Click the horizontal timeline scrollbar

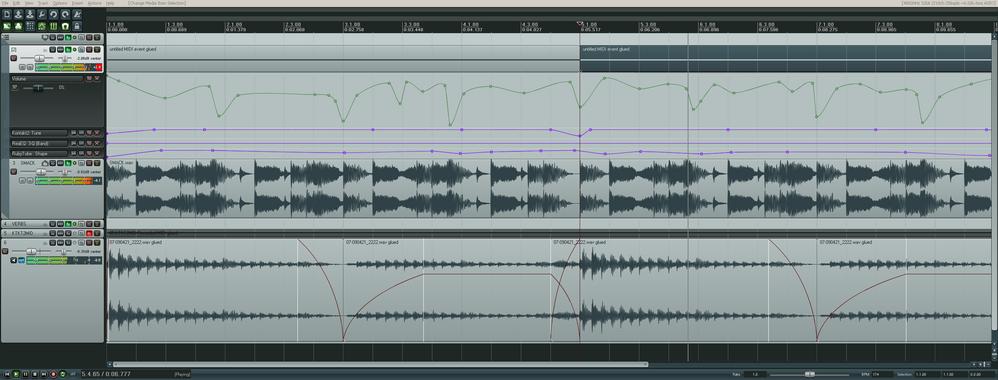380,365
